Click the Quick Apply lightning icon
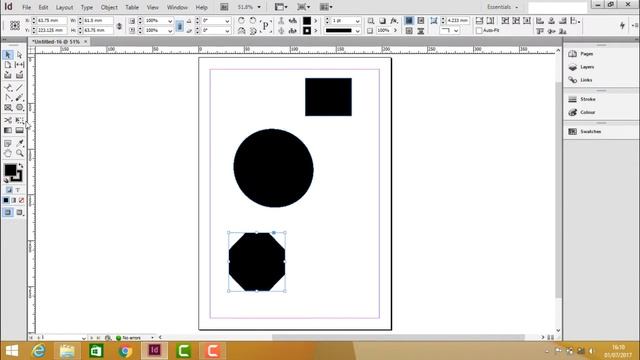 (x=622, y=25)
